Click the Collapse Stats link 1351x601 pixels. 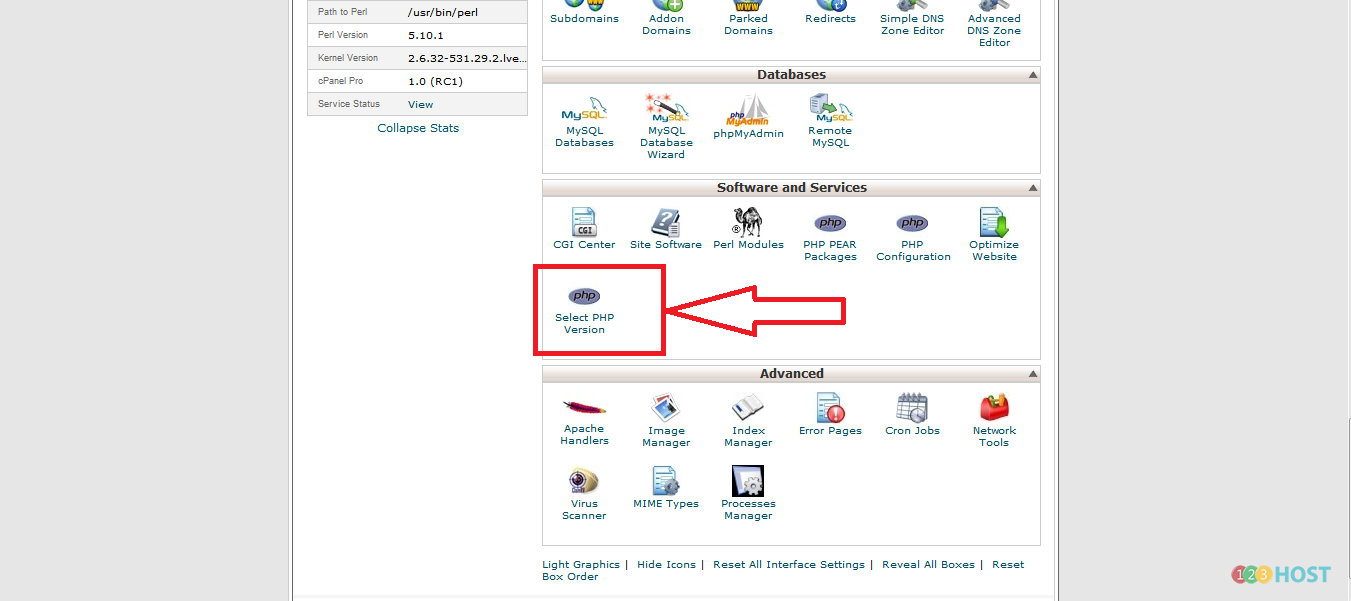[x=418, y=128]
